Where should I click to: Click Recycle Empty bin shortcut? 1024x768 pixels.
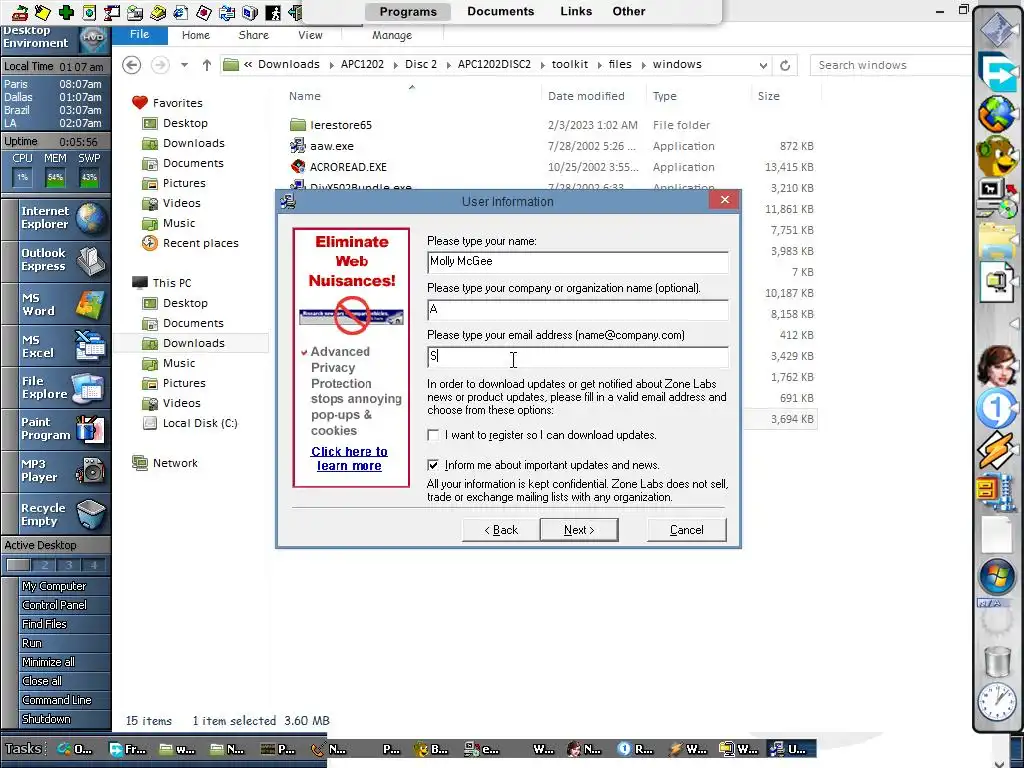pyautogui.click(x=56, y=514)
